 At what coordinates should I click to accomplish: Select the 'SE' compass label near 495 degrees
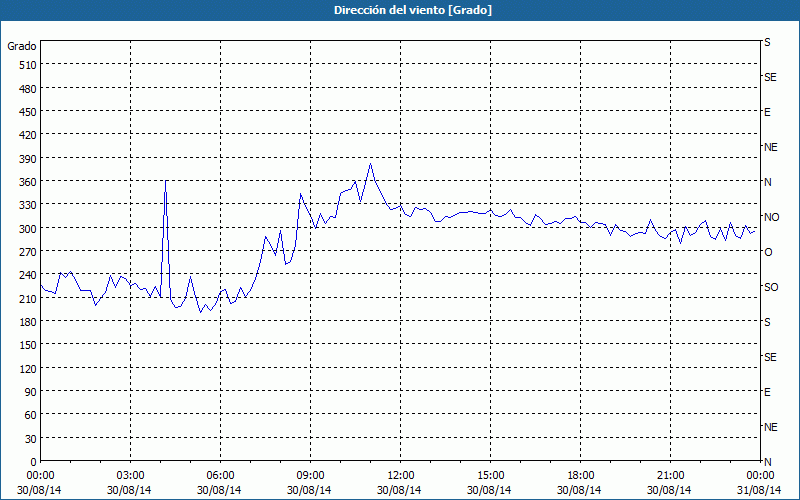[770, 78]
